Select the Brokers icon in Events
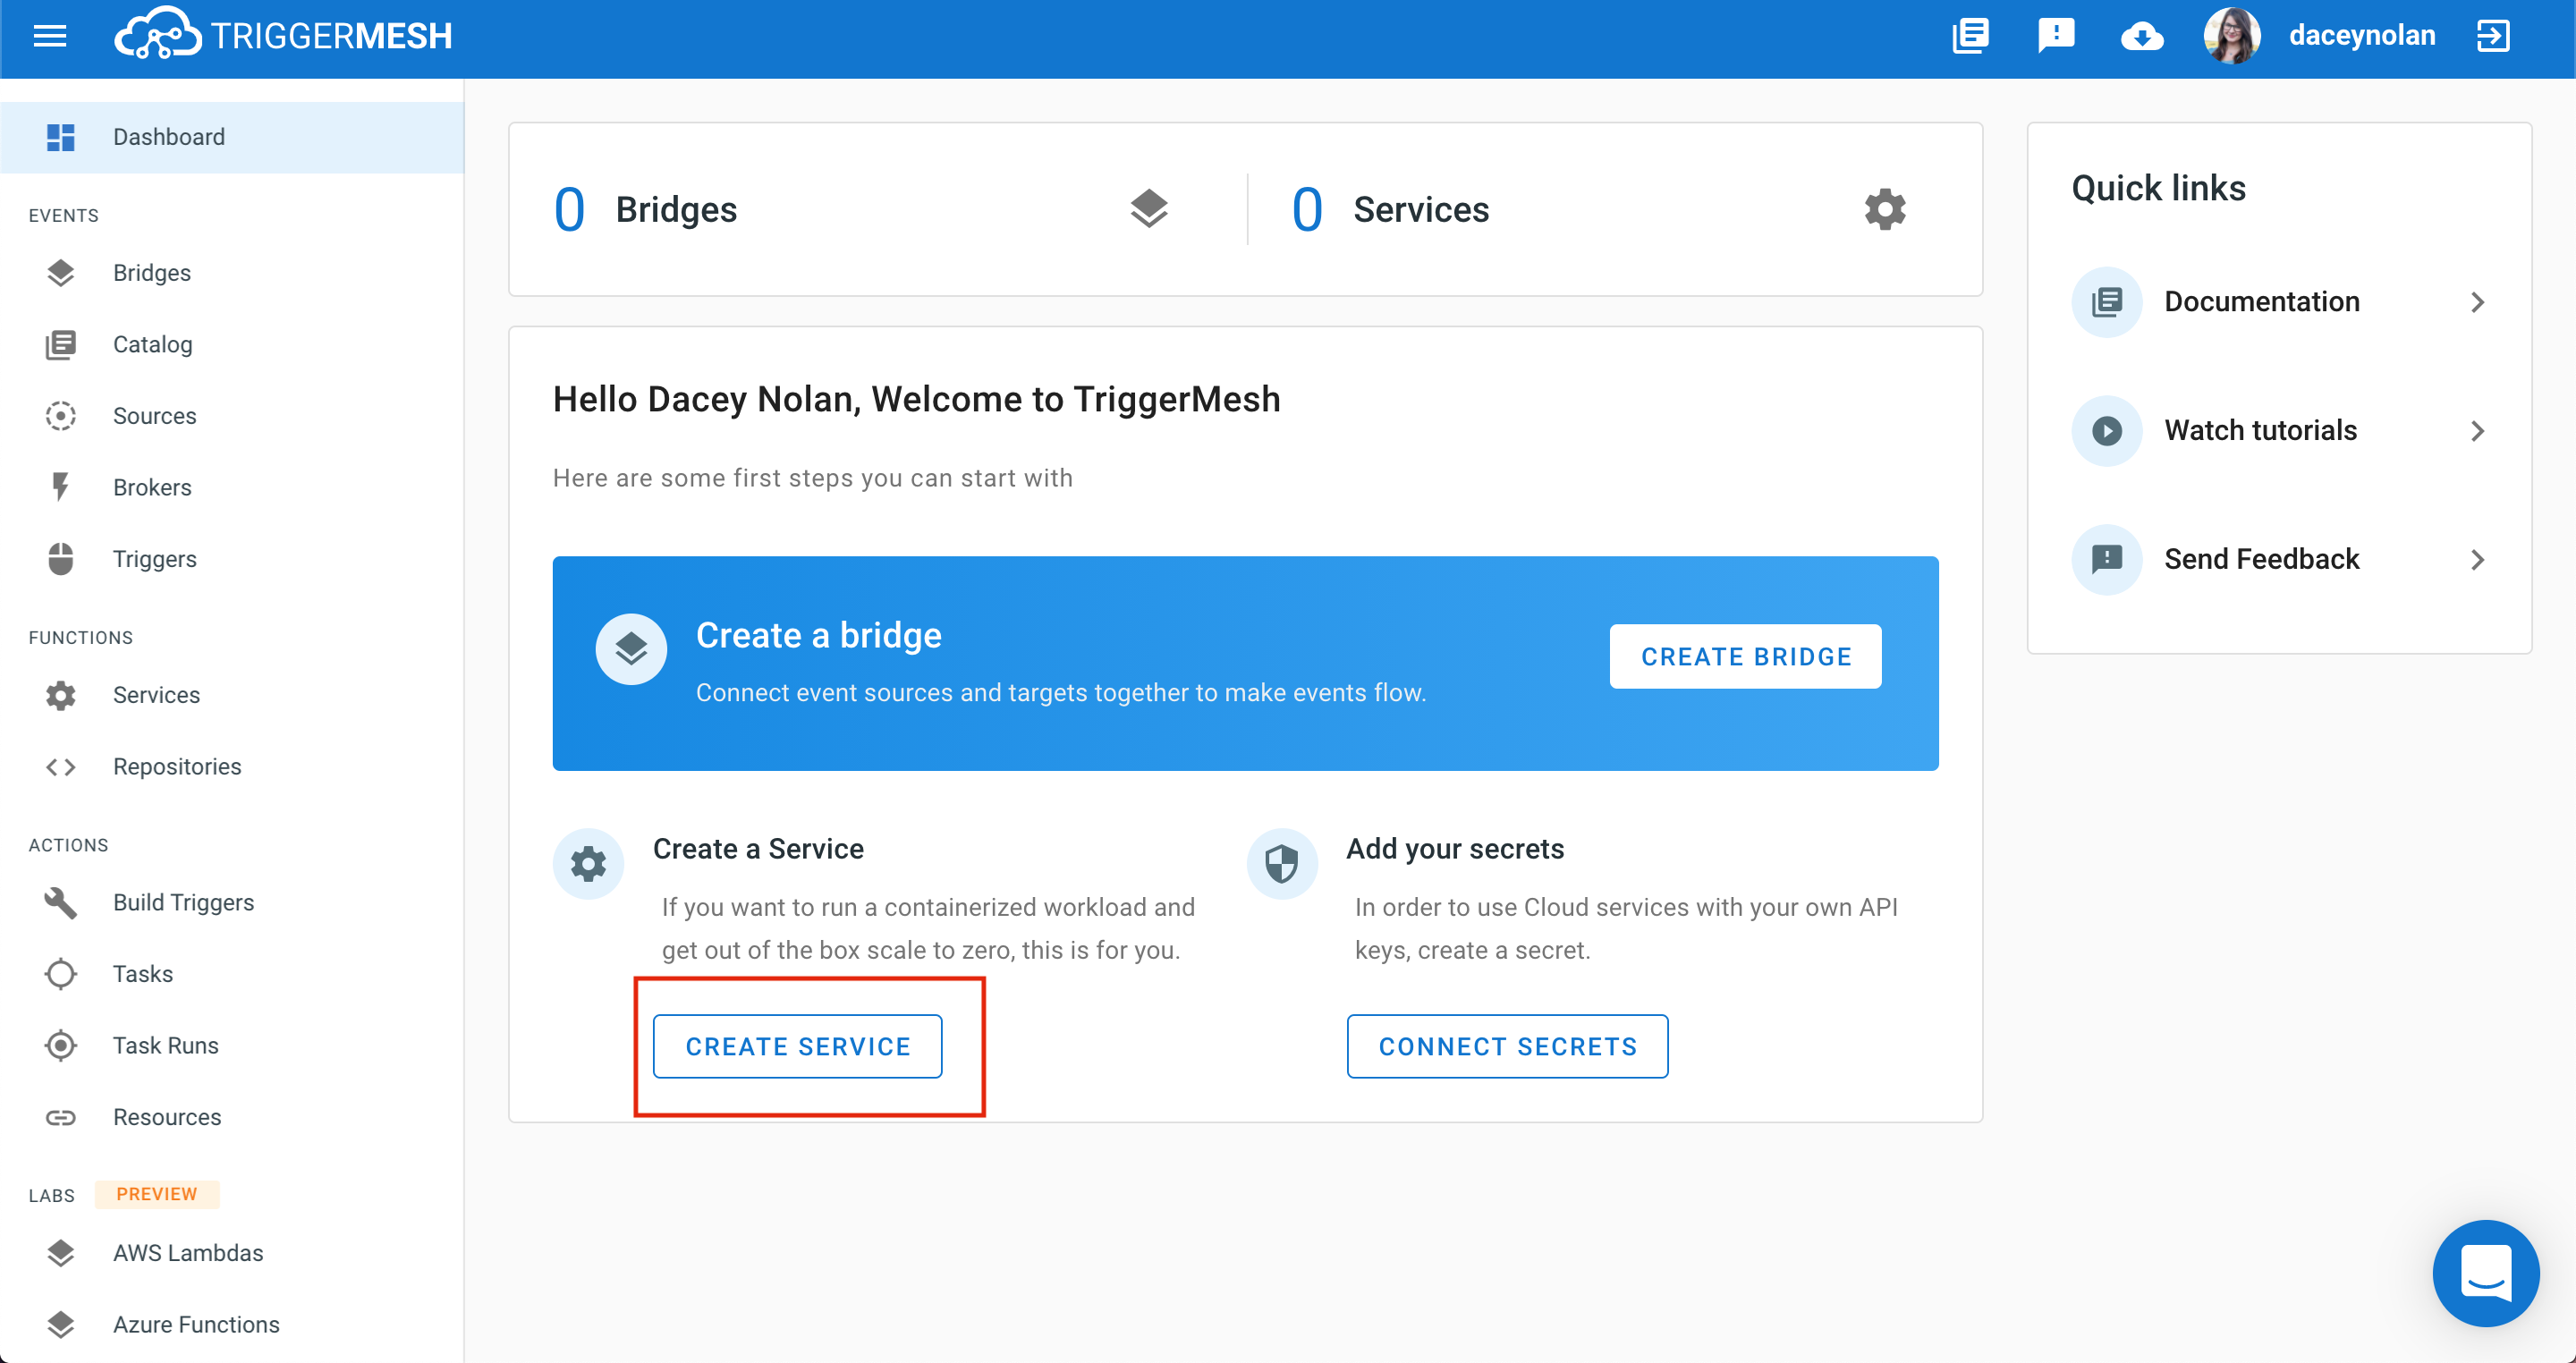 (x=62, y=486)
